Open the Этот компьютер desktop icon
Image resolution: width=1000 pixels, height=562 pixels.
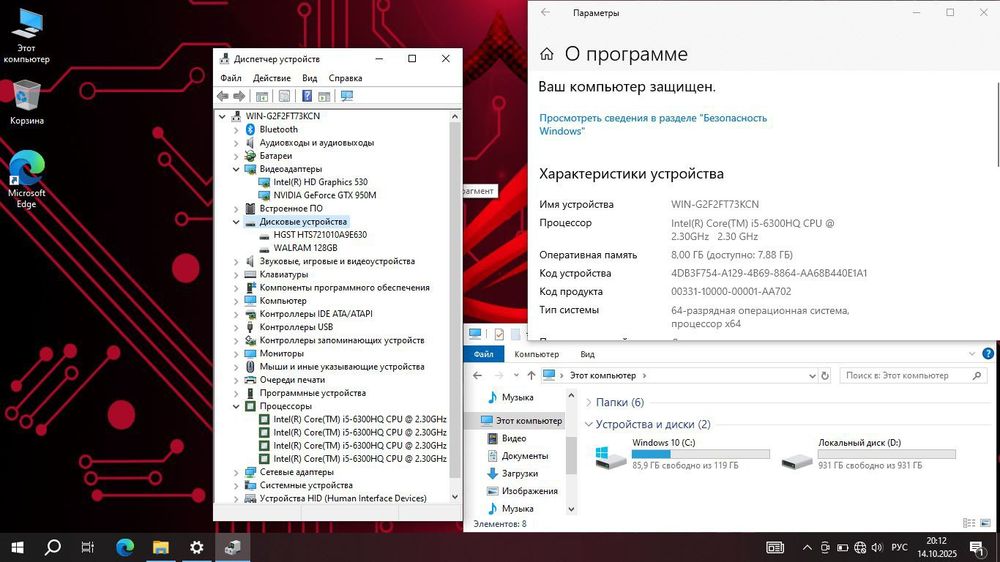point(26,36)
